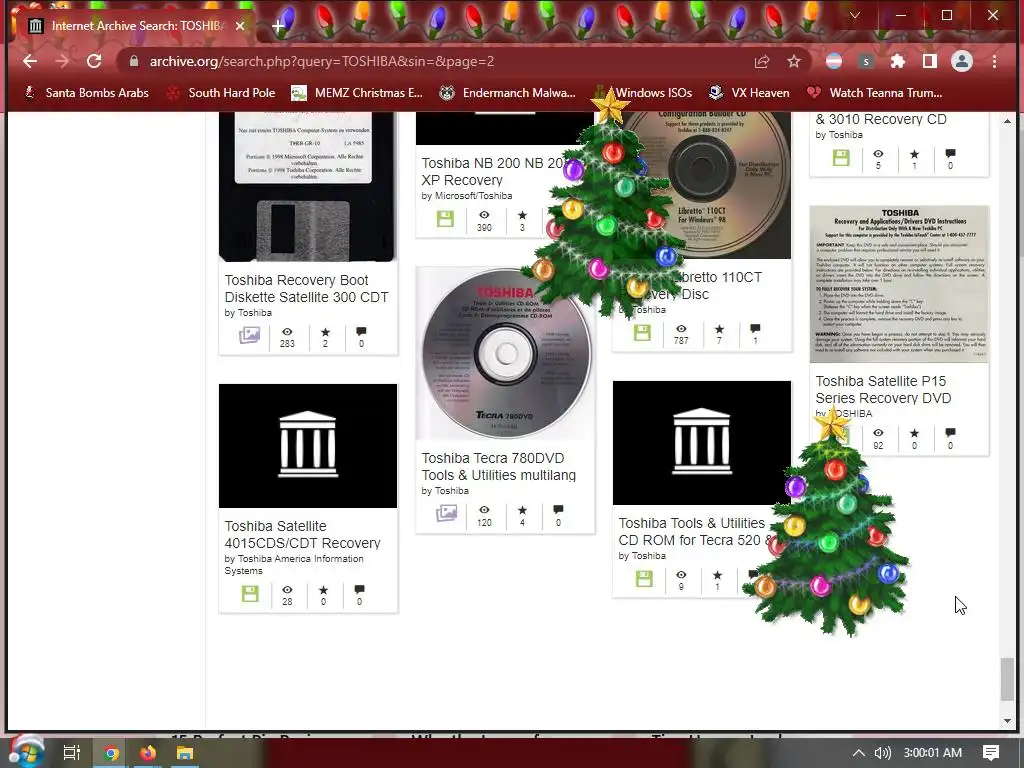Reload the archive.org page
Viewport: 1024px width, 768px height.
(x=94, y=61)
